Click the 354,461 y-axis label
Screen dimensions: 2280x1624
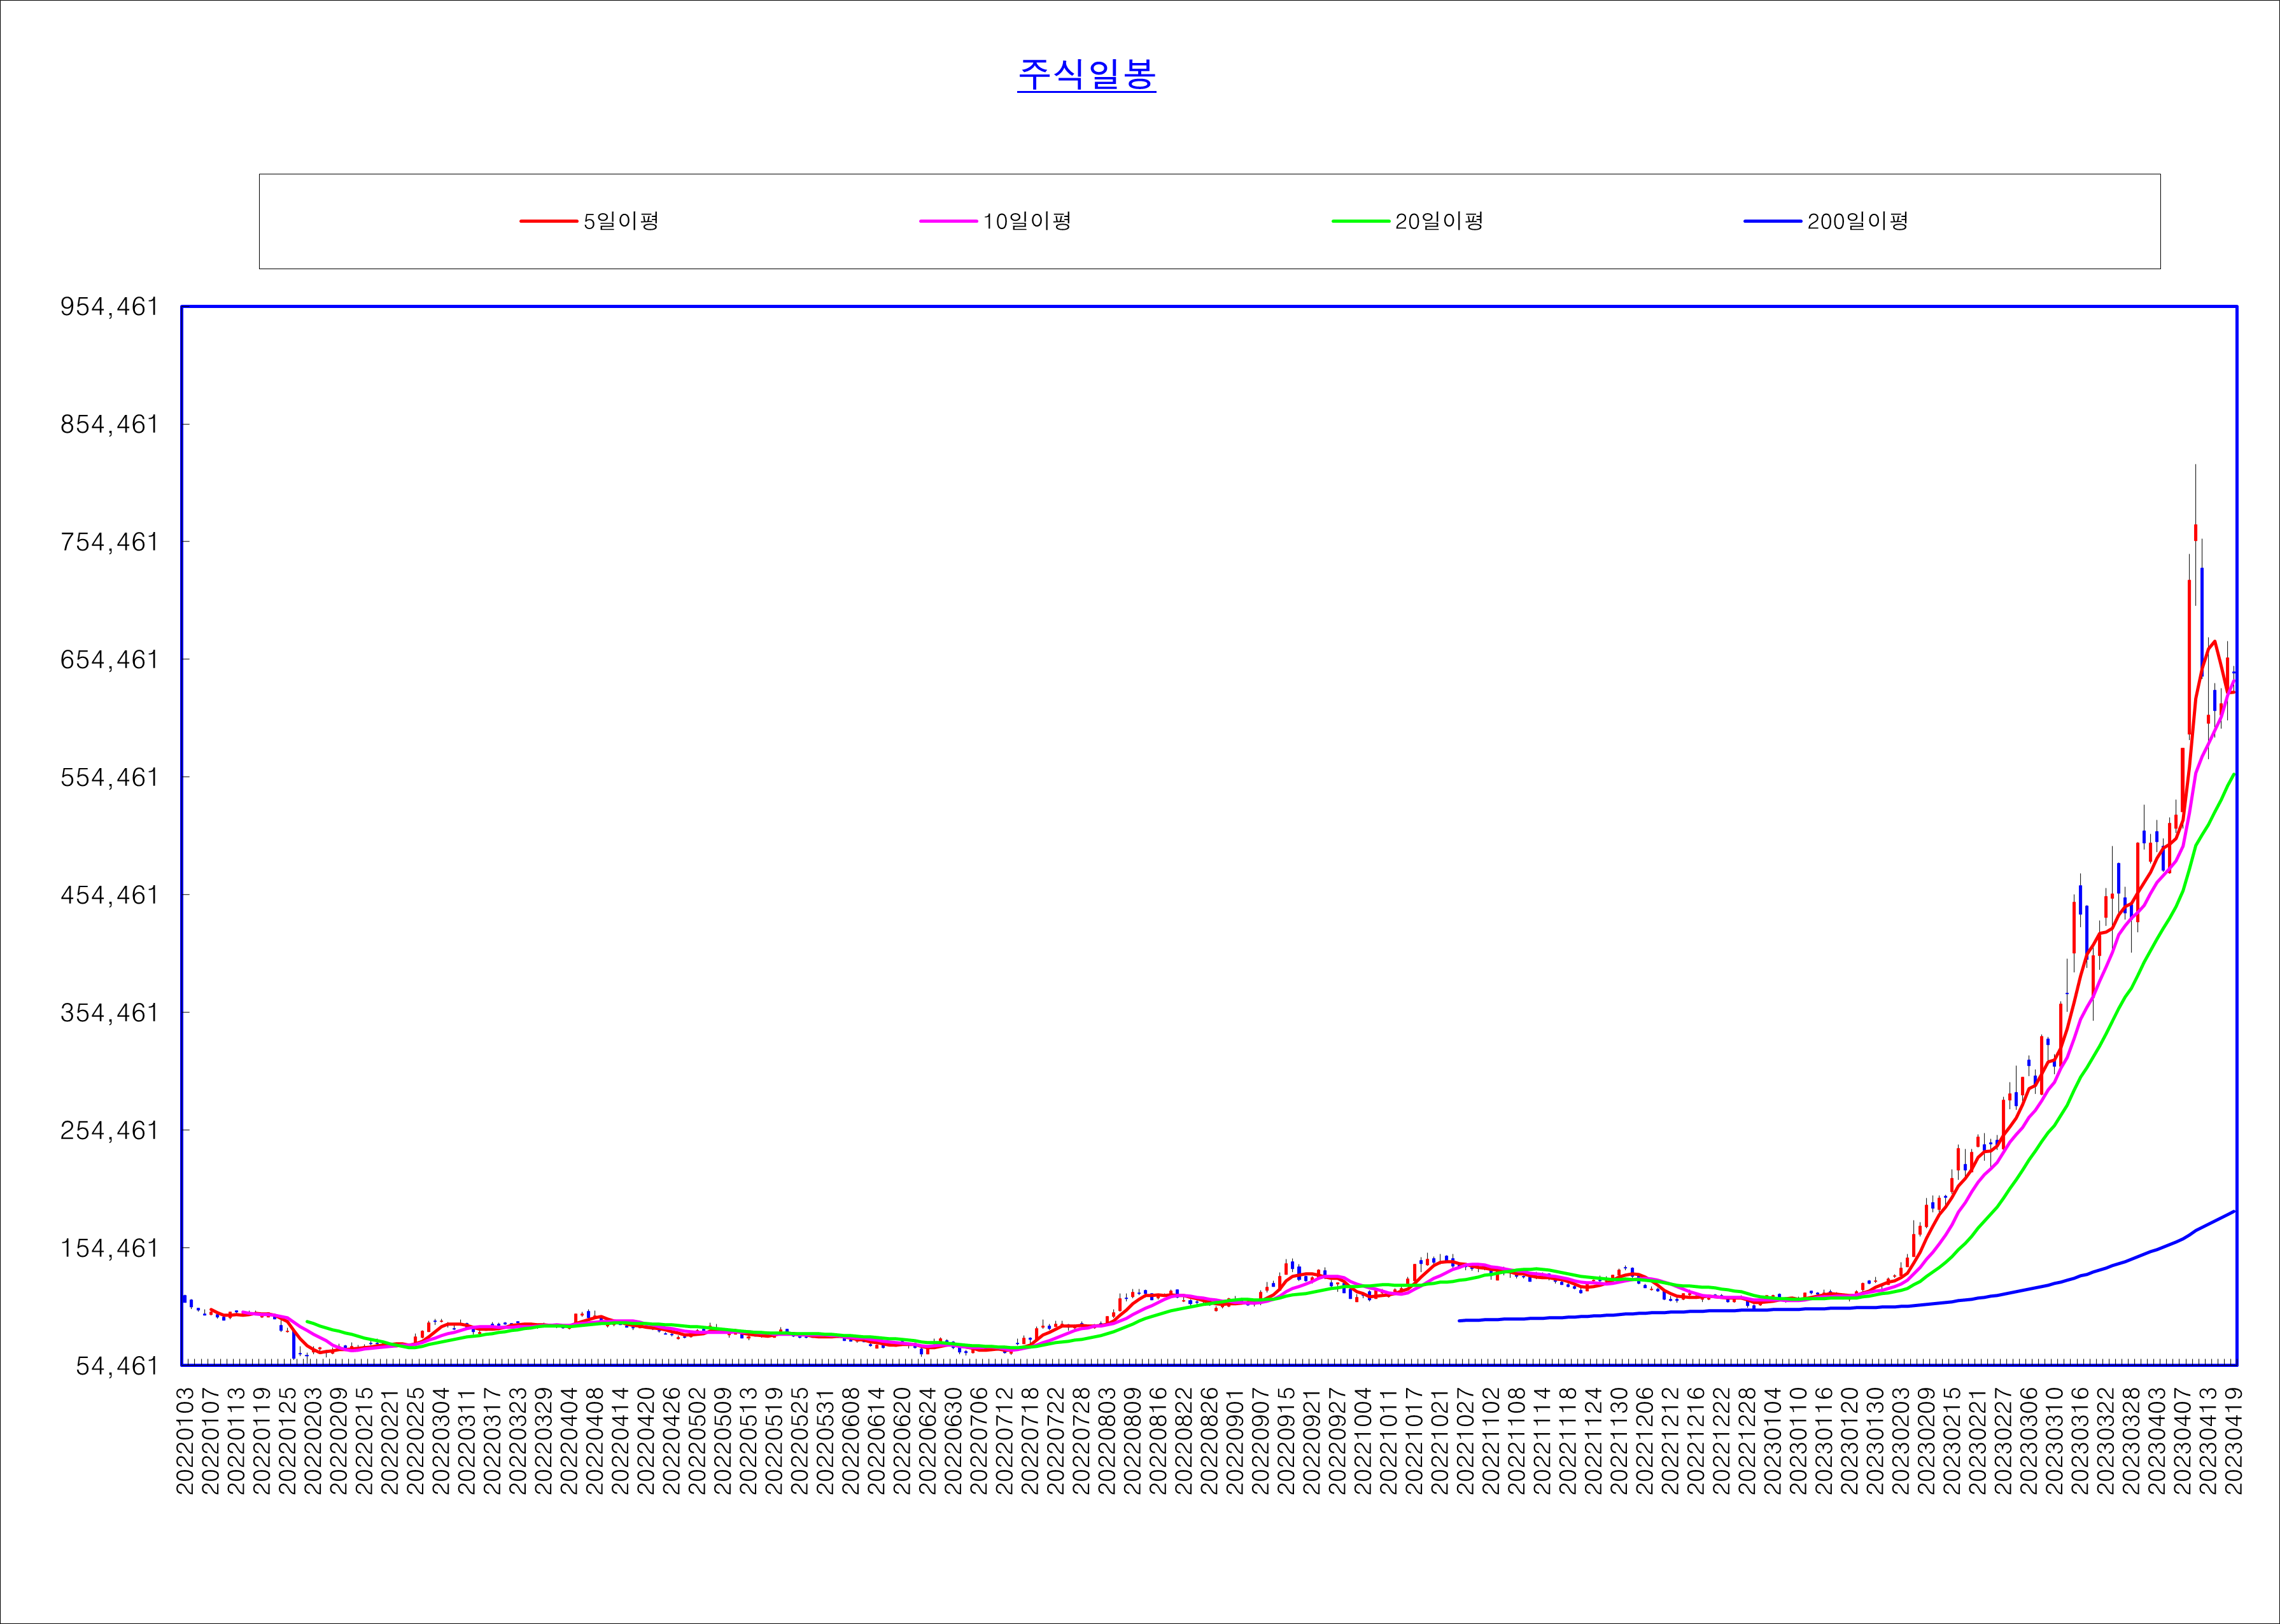[x=110, y=1013]
